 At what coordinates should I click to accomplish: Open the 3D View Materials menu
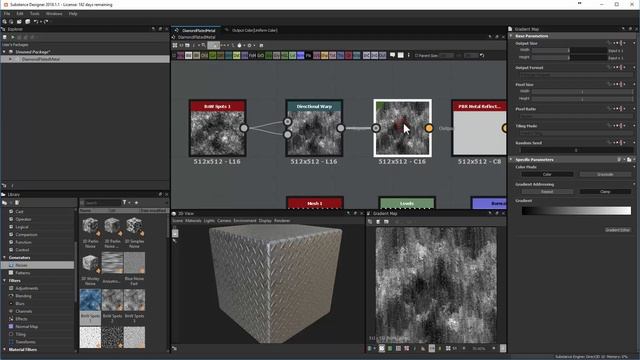pyautogui.click(x=193, y=221)
